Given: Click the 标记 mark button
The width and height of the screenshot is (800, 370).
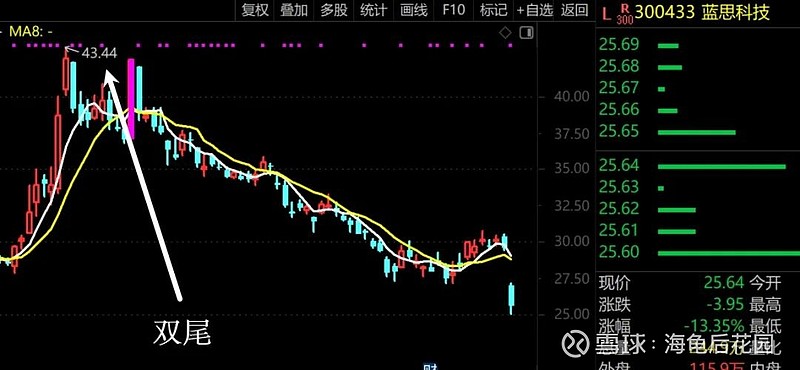Looking at the screenshot, I should click(x=493, y=10).
